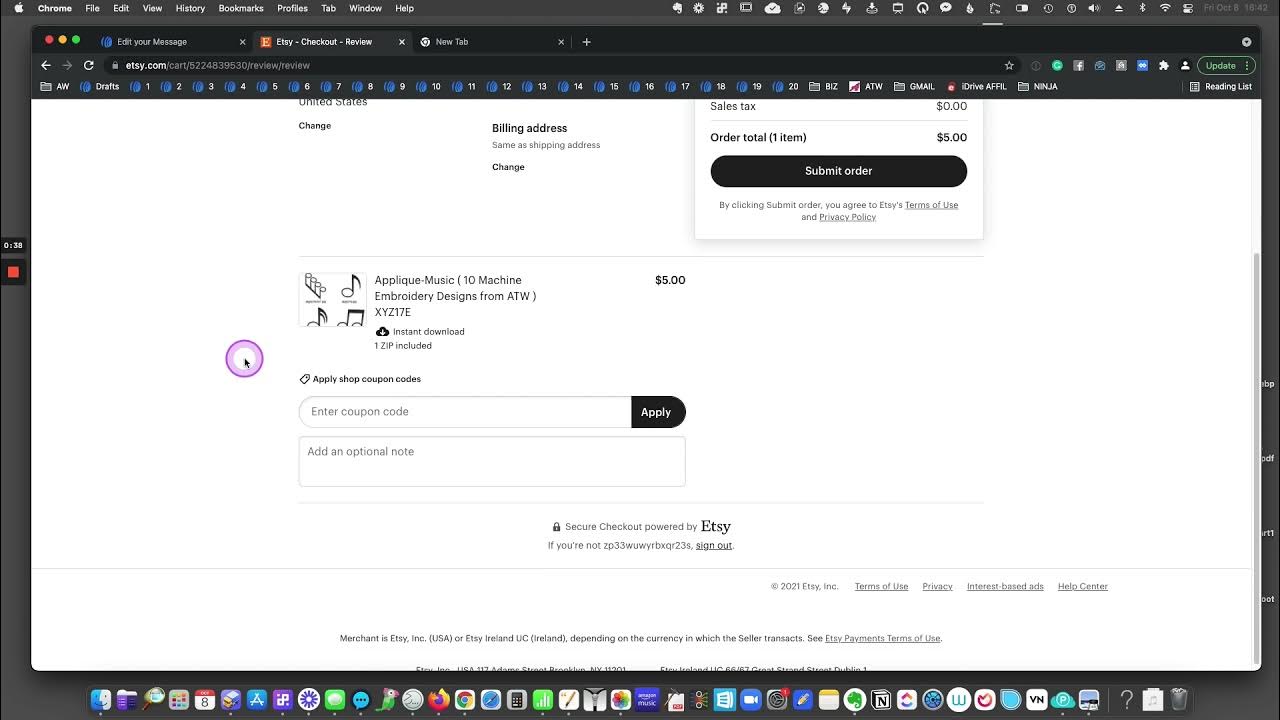
Task: Click Change under shipping address
Action: click(x=315, y=126)
